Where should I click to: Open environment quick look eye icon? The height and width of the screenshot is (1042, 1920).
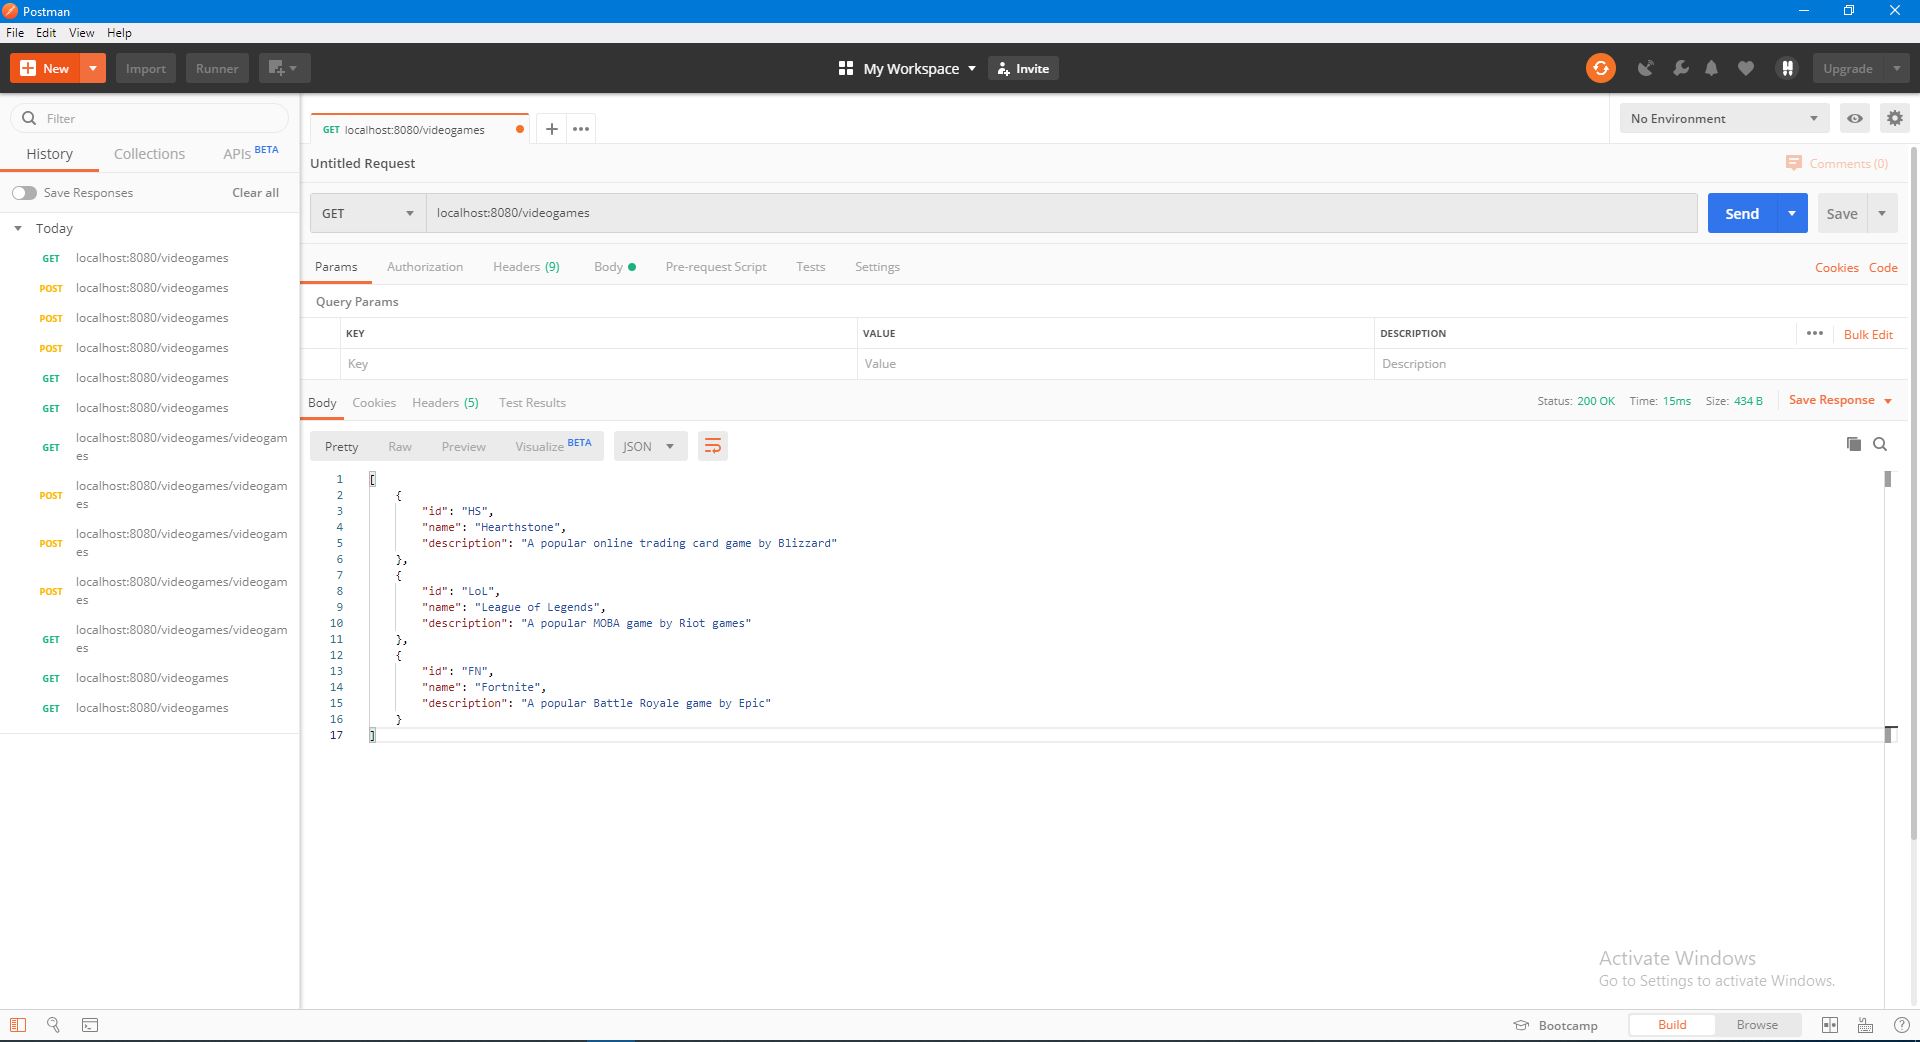pyautogui.click(x=1854, y=118)
